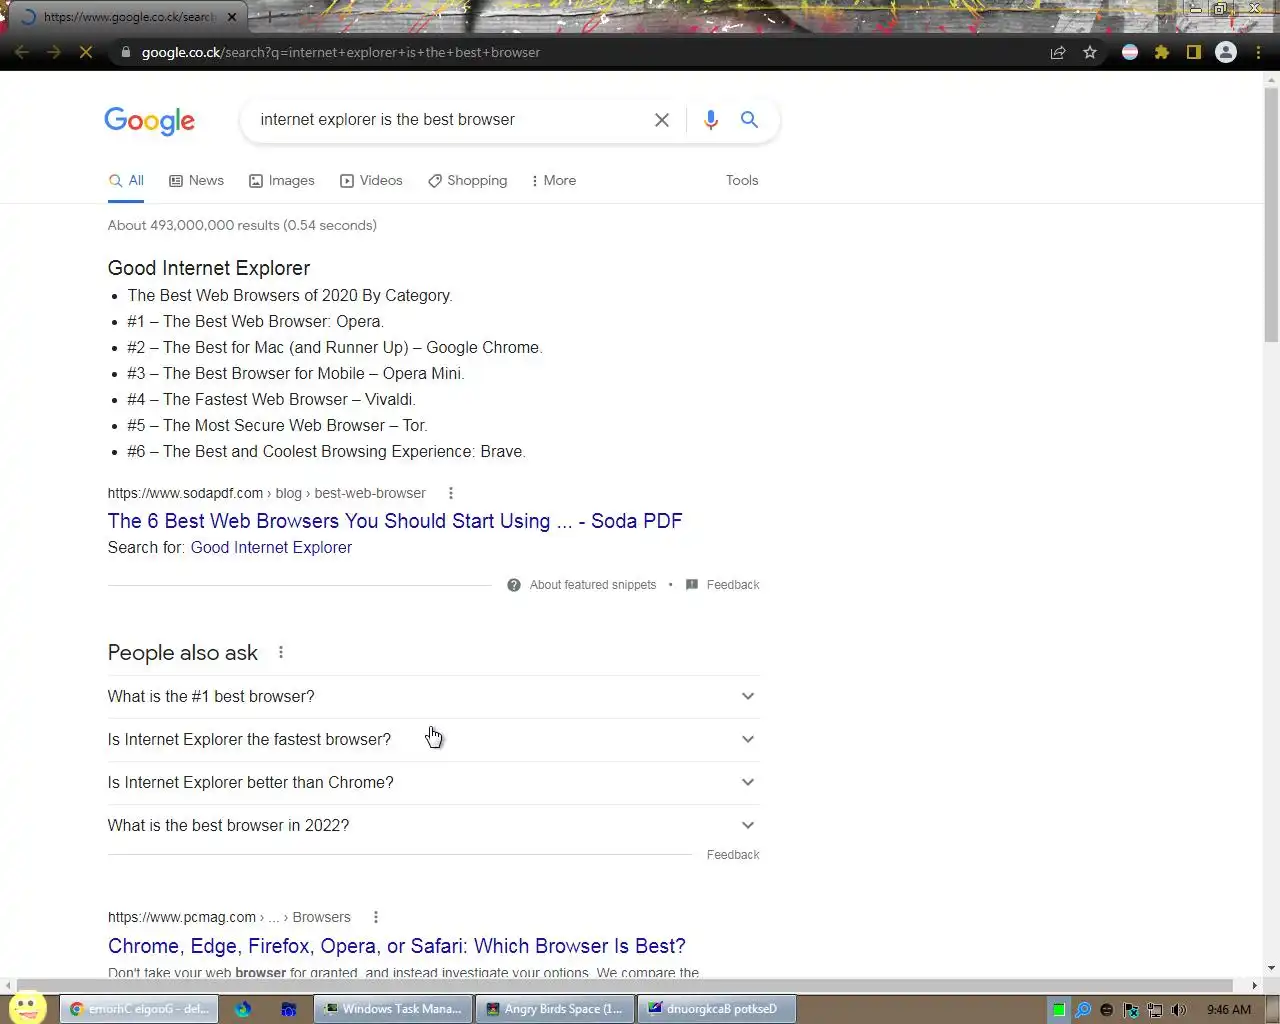Toggle the Chrome side panel

point(1193,52)
